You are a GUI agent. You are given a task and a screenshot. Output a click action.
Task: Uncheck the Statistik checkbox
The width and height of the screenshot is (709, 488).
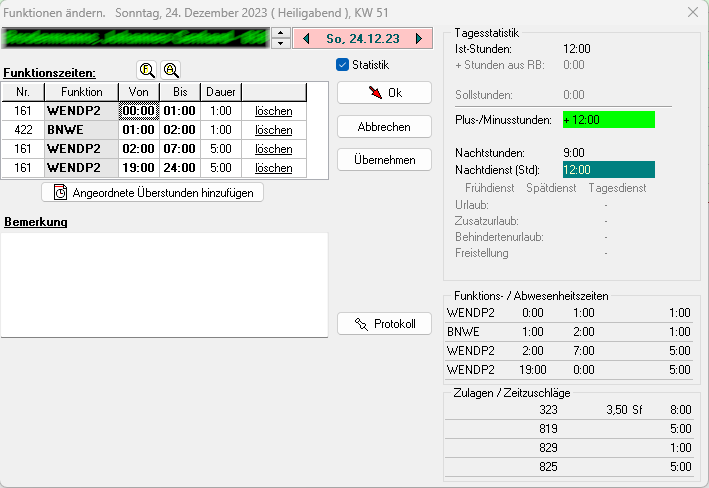(343, 65)
